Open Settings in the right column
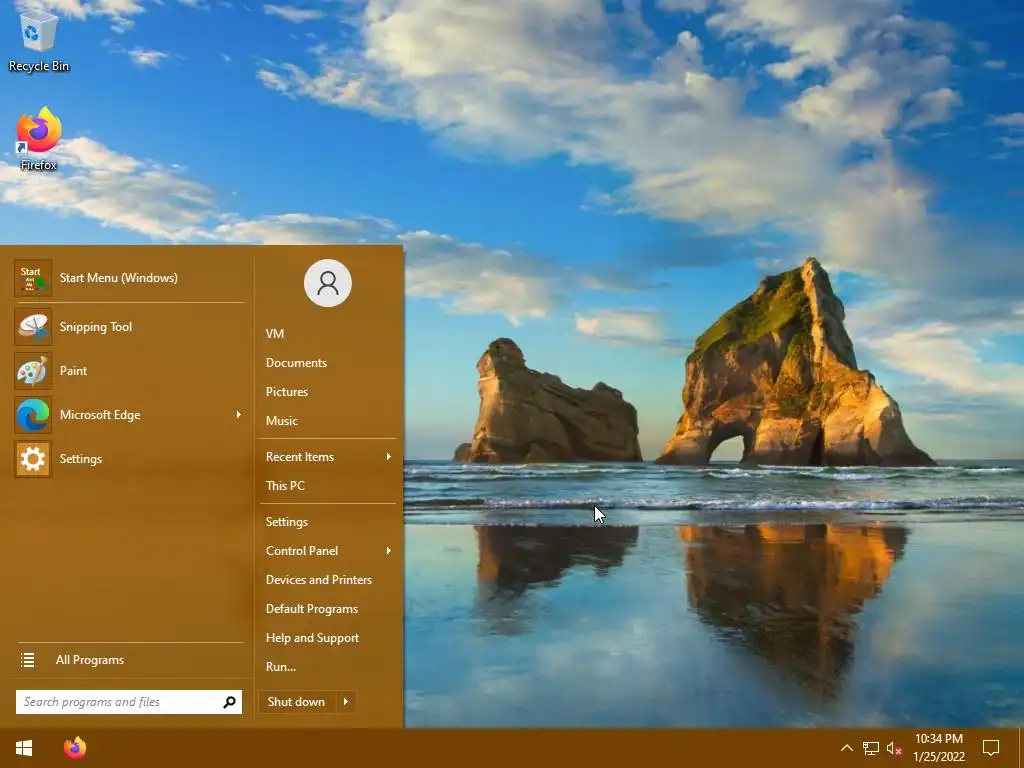 [287, 522]
